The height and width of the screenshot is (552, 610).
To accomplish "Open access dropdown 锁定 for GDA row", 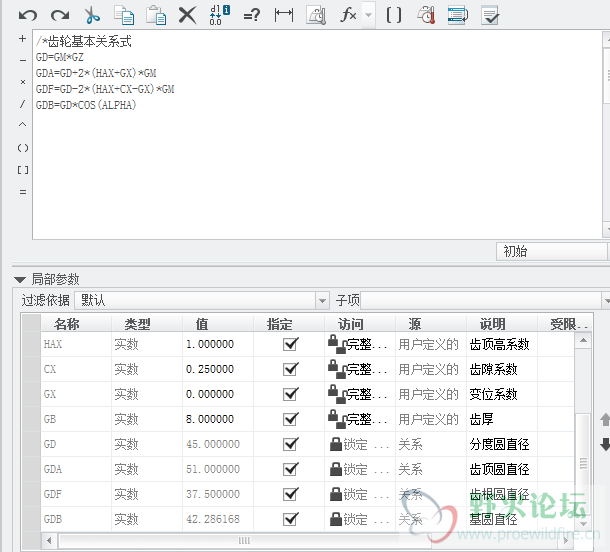I will (360, 469).
